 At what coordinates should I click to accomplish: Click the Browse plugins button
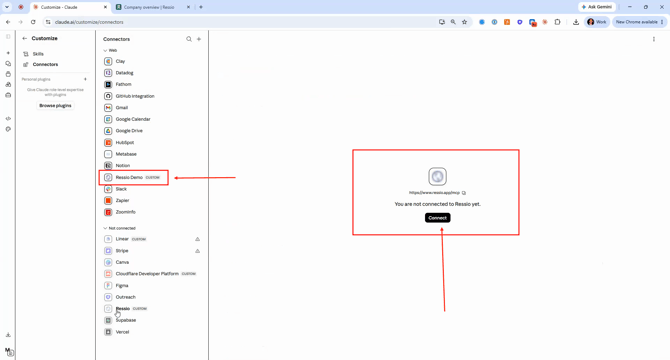[55, 105]
